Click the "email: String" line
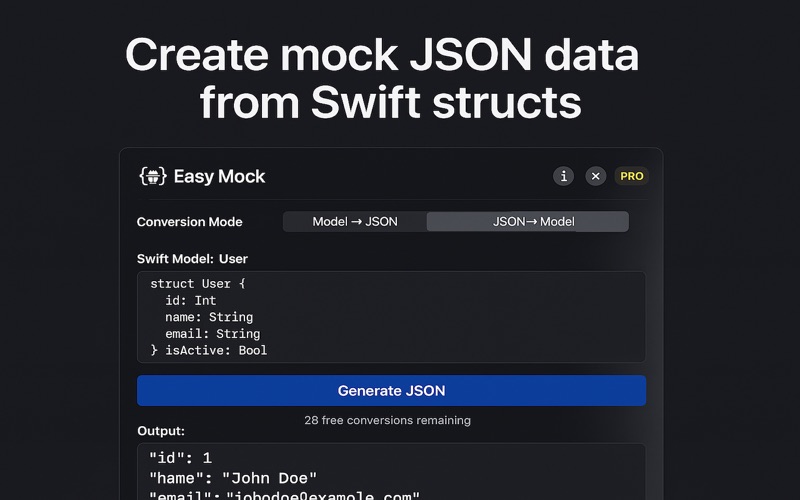 (x=212, y=334)
